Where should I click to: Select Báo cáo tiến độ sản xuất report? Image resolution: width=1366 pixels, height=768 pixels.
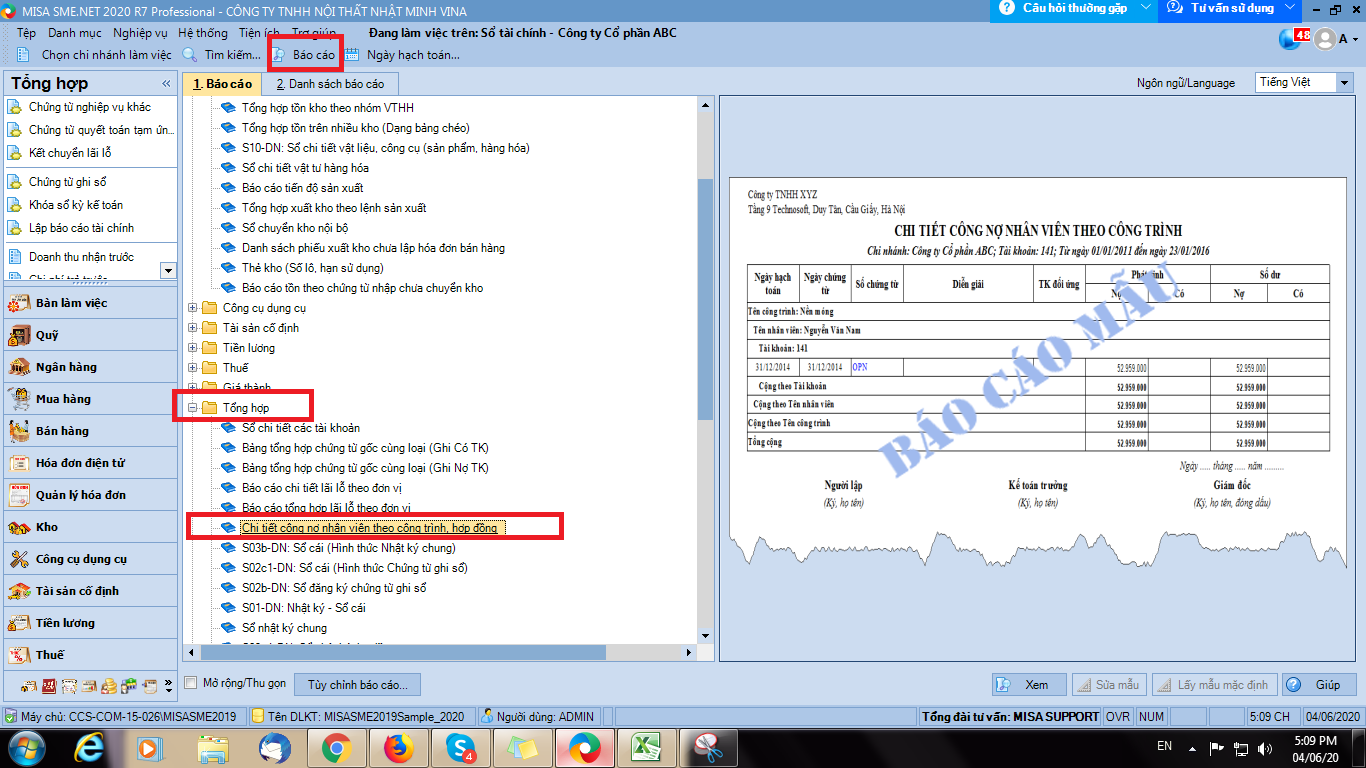(x=302, y=188)
